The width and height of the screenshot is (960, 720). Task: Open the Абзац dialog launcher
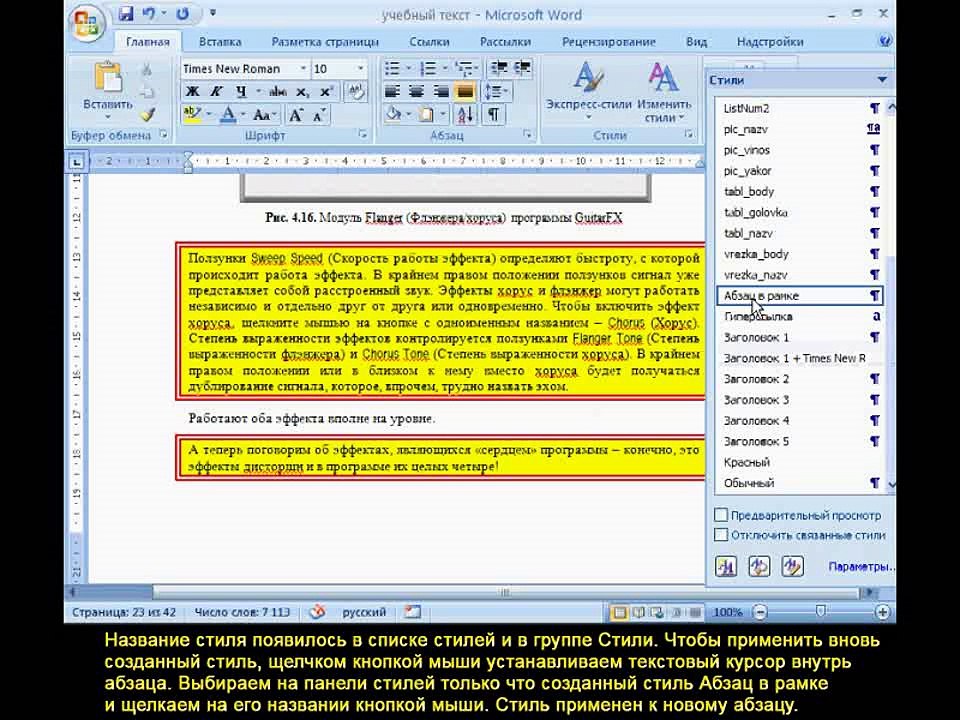[527, 134]
